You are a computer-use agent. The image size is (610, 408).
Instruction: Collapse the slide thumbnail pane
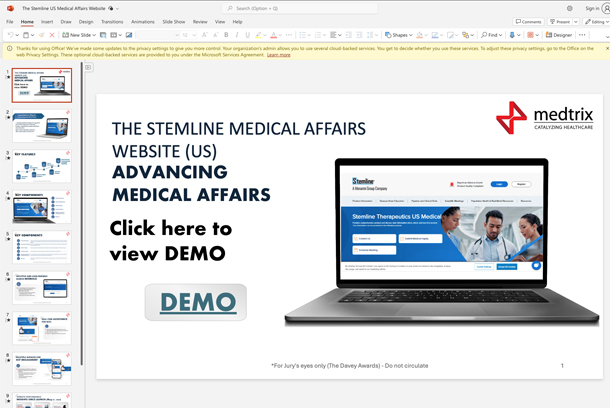[88, 67]
